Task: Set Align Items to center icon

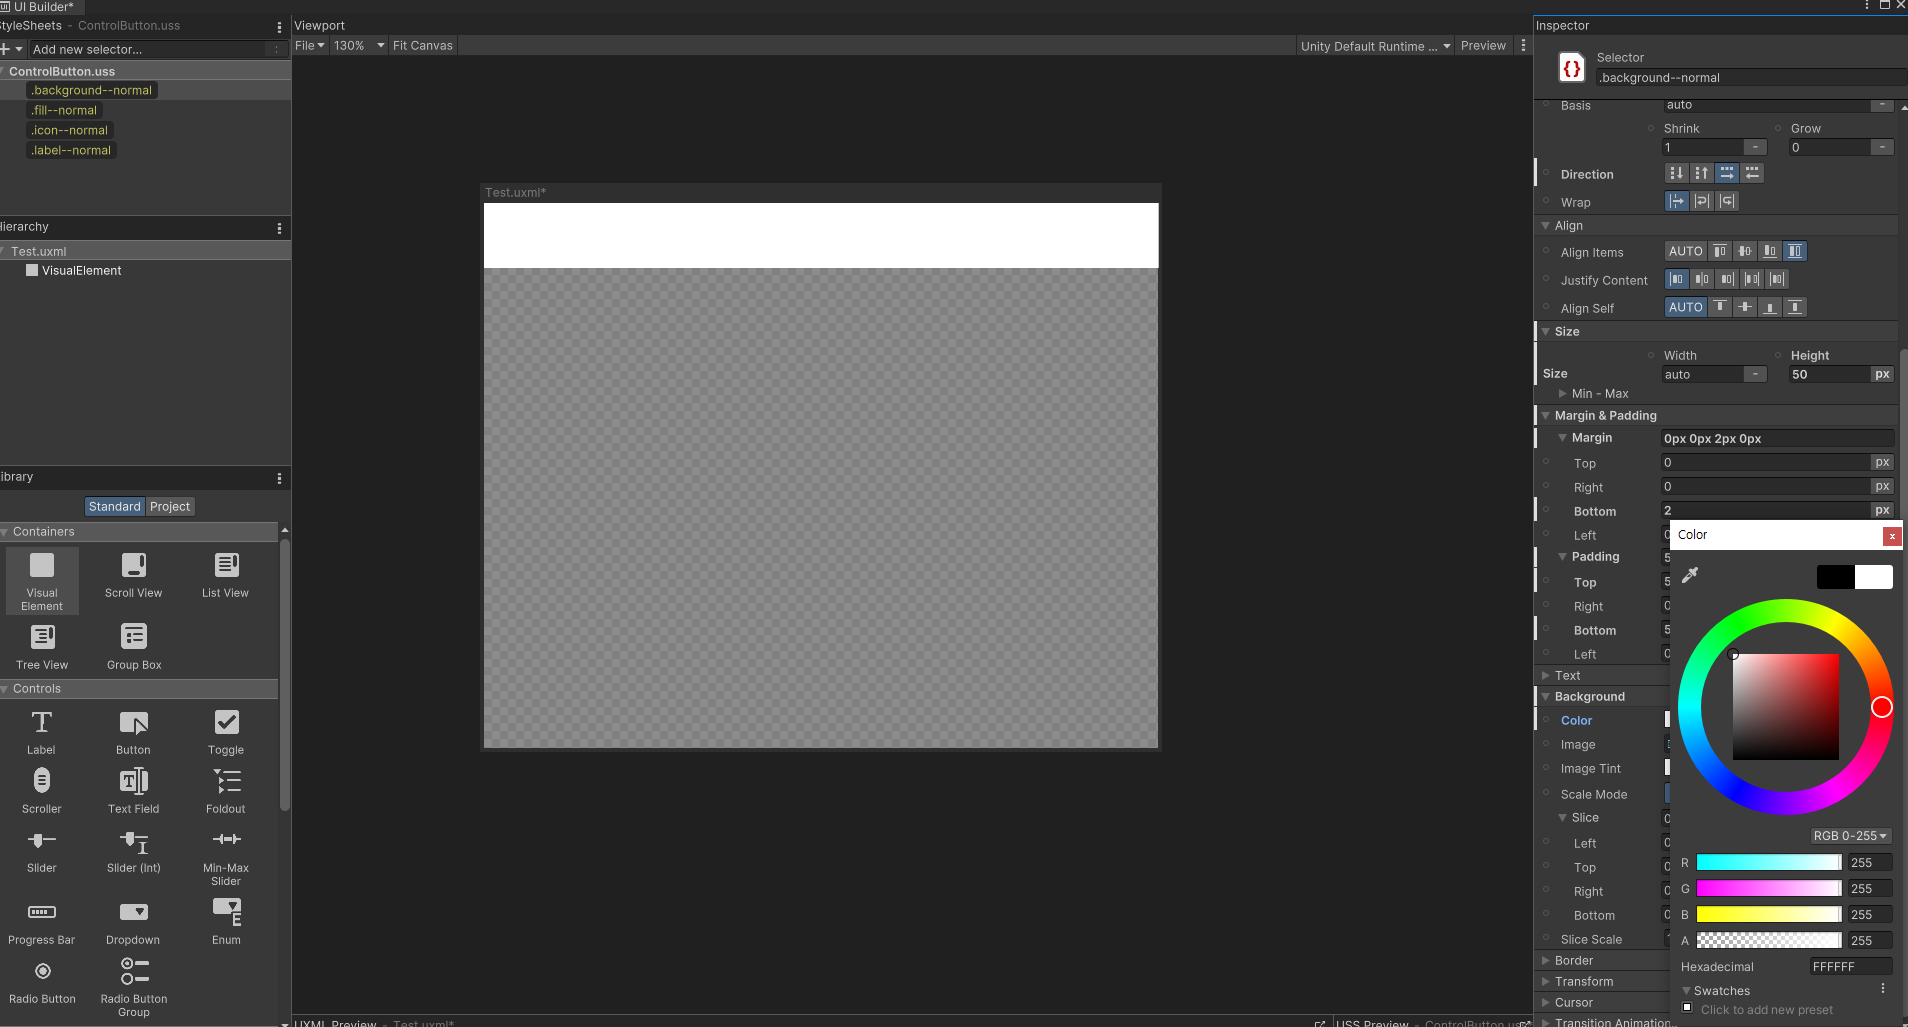Action: tap(1745, 252)
